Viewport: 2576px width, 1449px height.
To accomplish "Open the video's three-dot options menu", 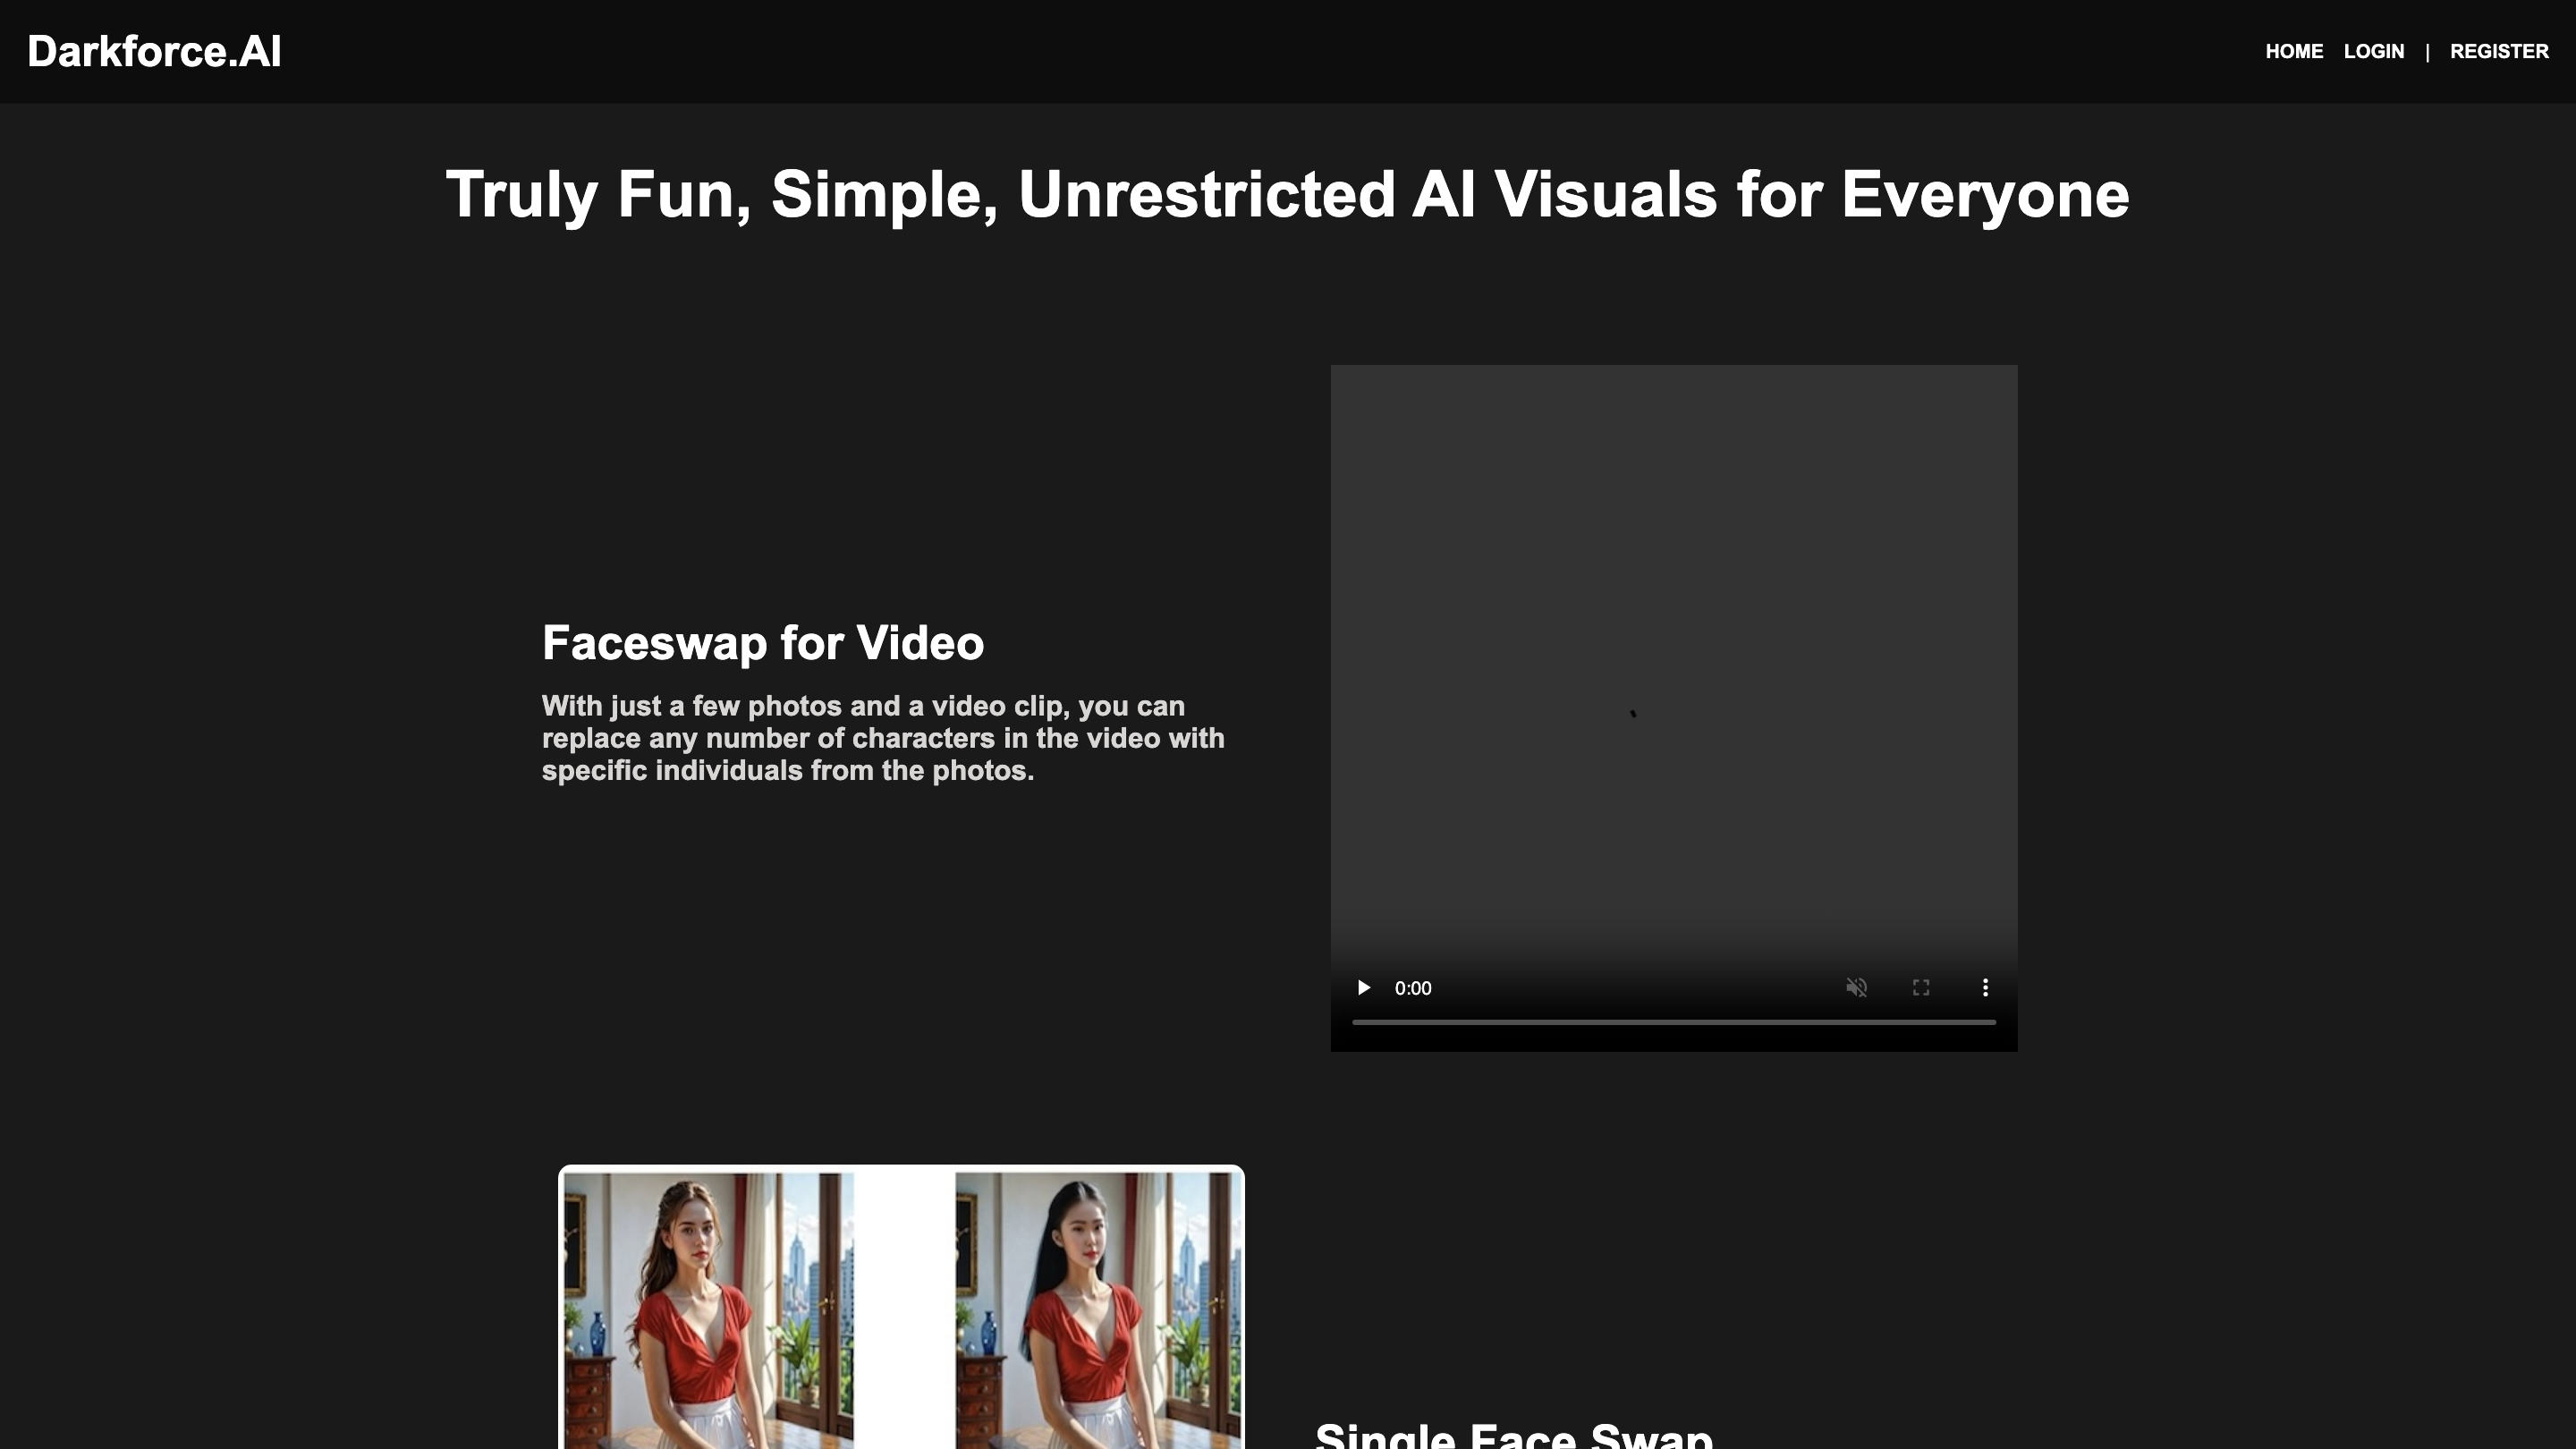I will point(1985,988).
